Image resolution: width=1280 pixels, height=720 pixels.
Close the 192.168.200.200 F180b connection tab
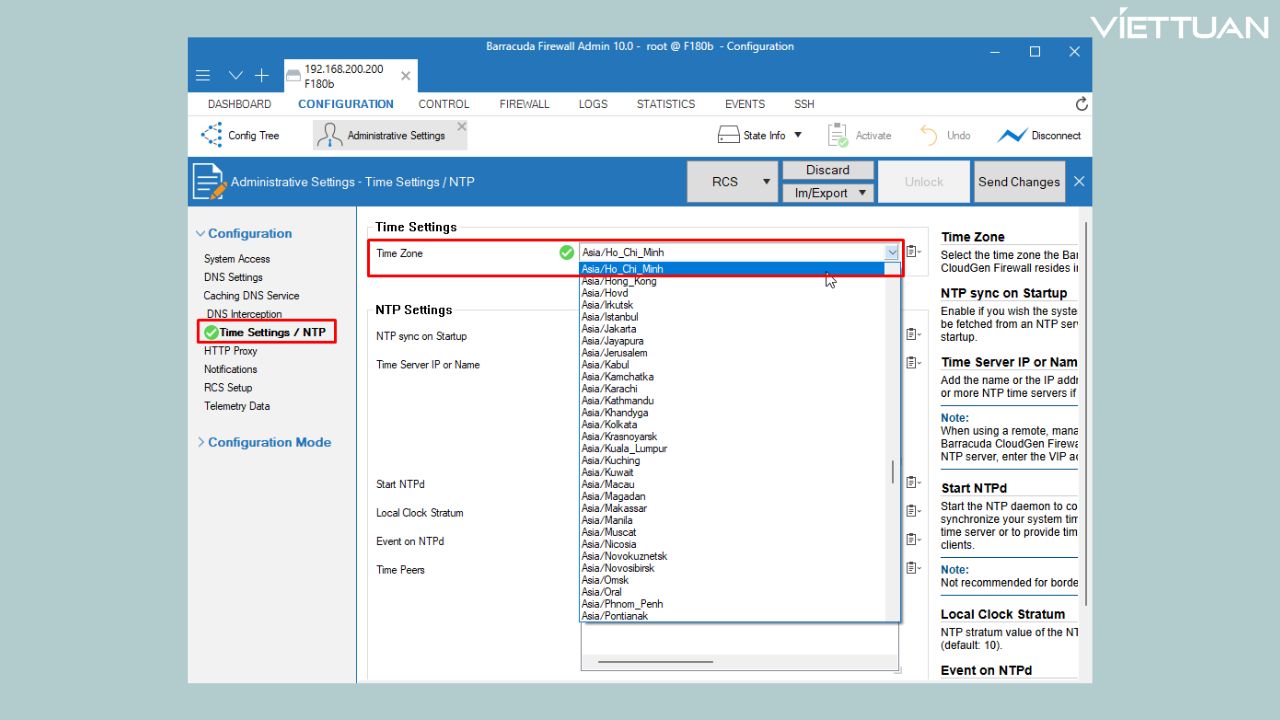[x=405, y=76]
